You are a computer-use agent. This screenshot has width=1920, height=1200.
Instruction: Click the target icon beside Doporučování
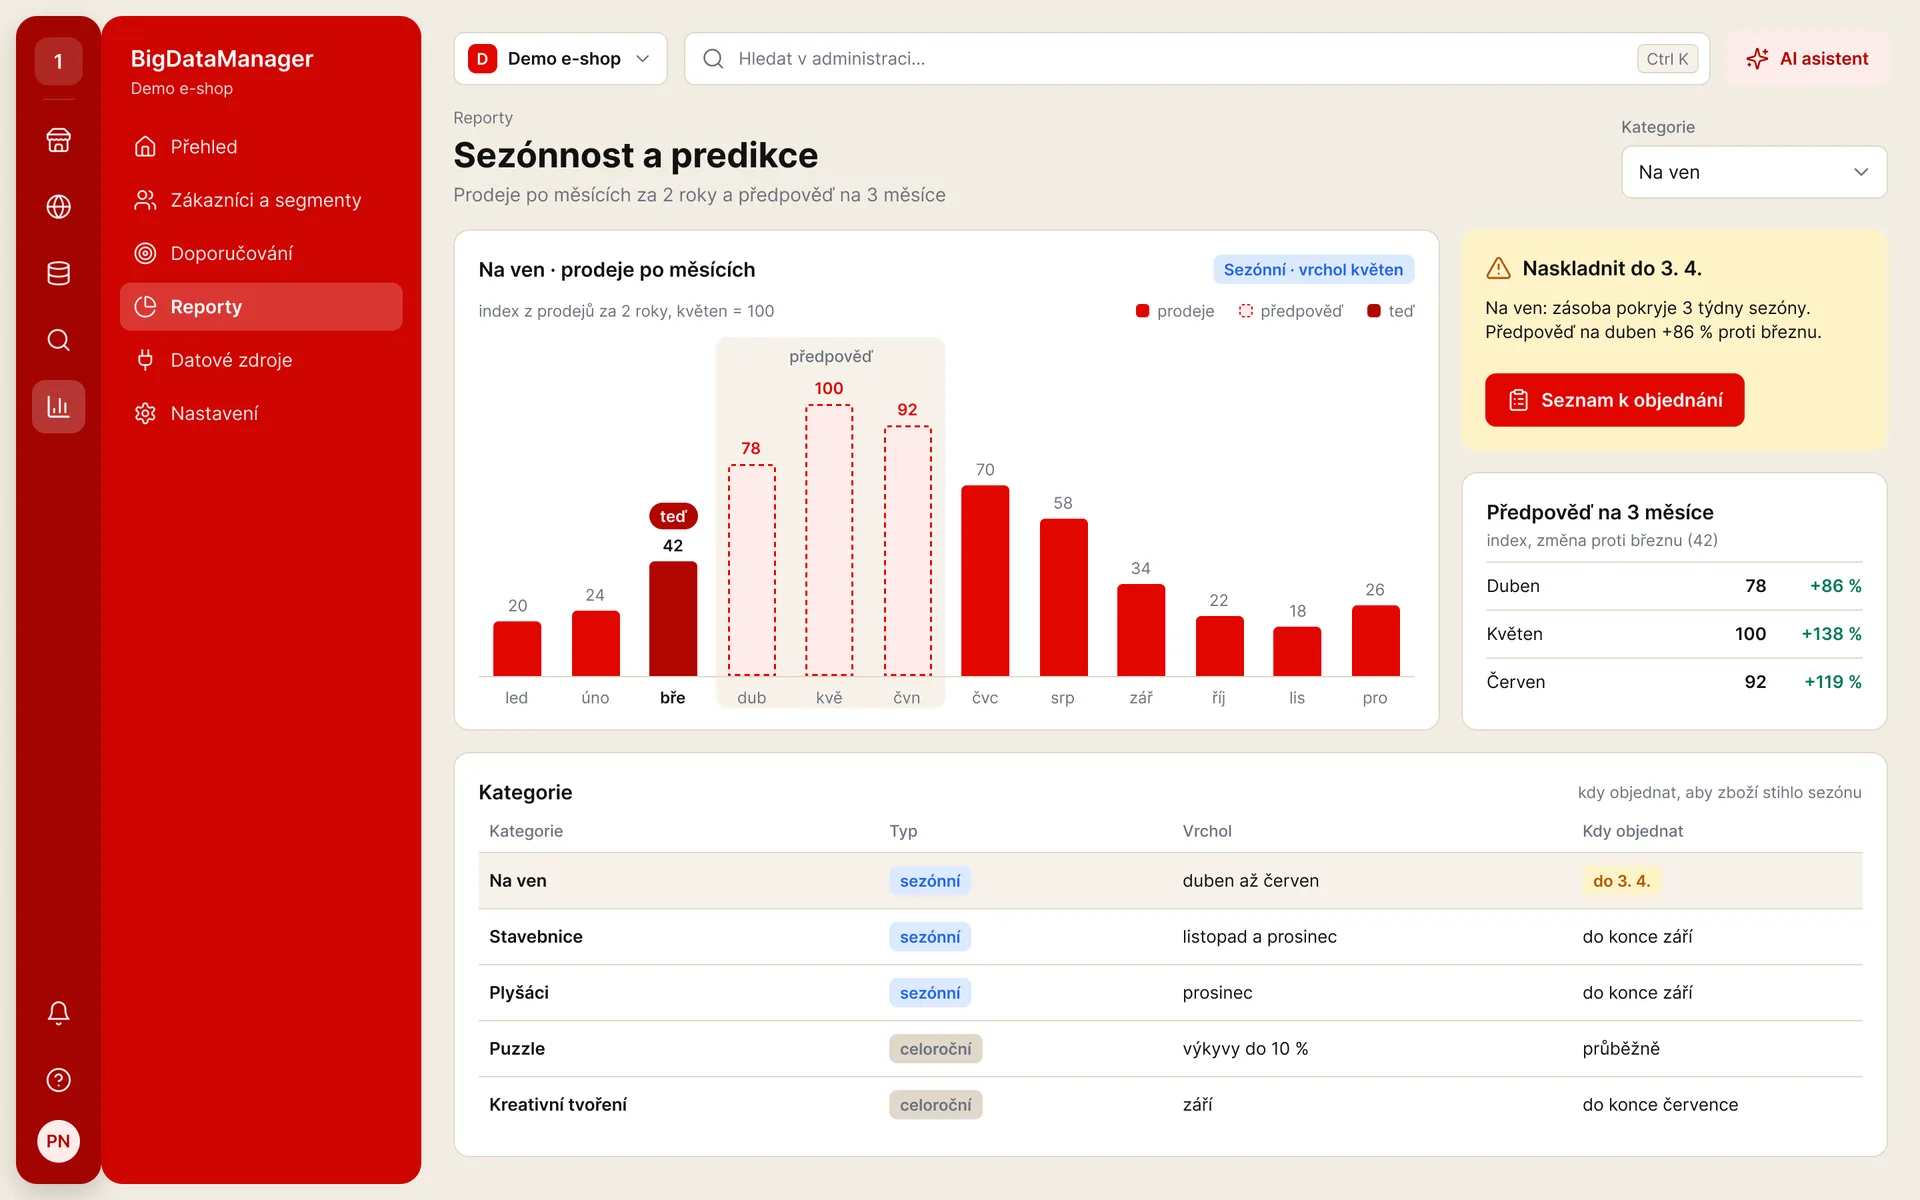(x=145, y=253)
